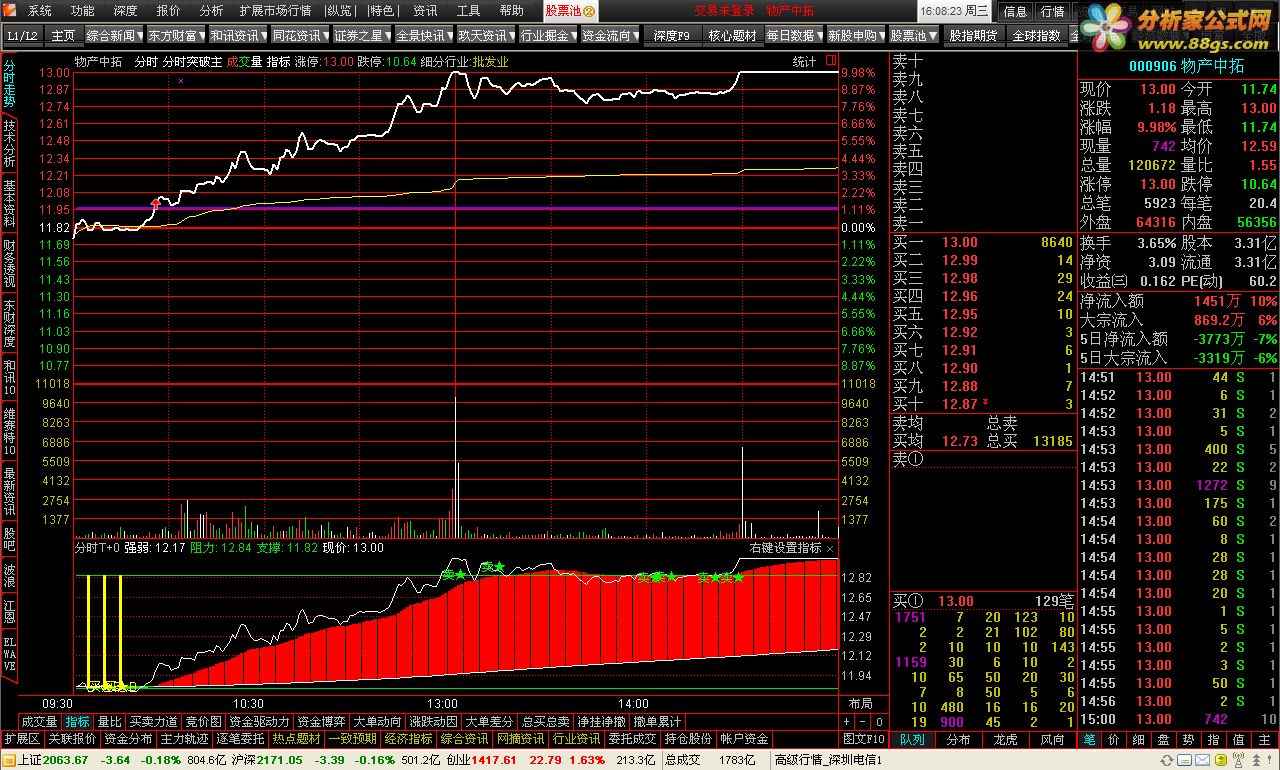Click the red arrow marker on price line
This screenshot has width=1280, height=770.
(x=155, y=204)
